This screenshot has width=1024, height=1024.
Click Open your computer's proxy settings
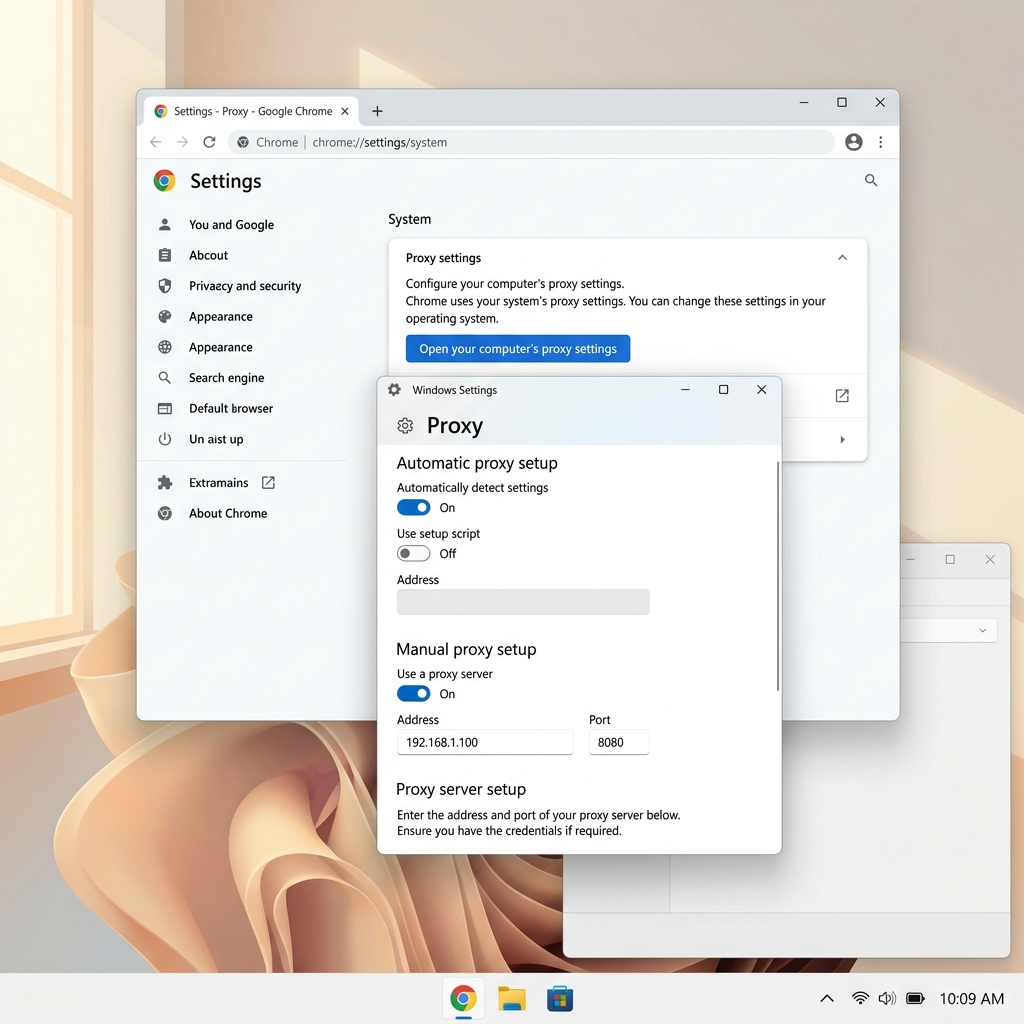(518, 349)
